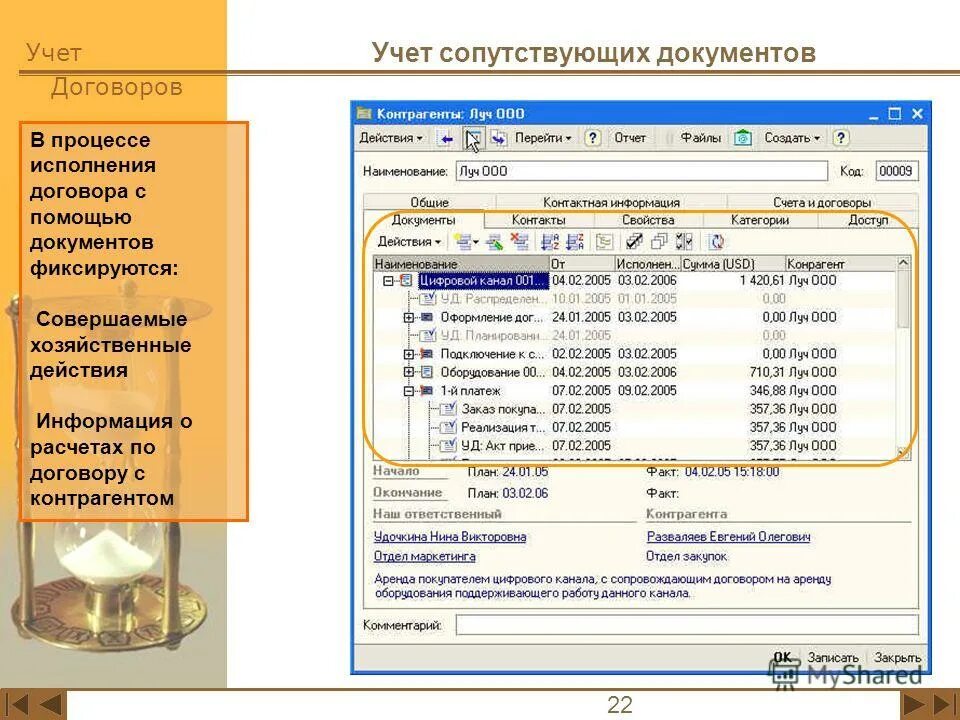Screen dimensions: 960x720
Task: Click the forward navigation arrow icon
Action: (495, 138)
